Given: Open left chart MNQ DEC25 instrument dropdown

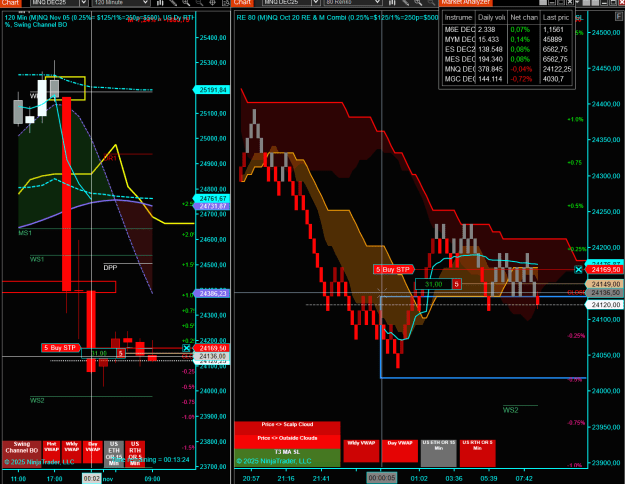Looking at the screenshot, I should coord(83,3).
